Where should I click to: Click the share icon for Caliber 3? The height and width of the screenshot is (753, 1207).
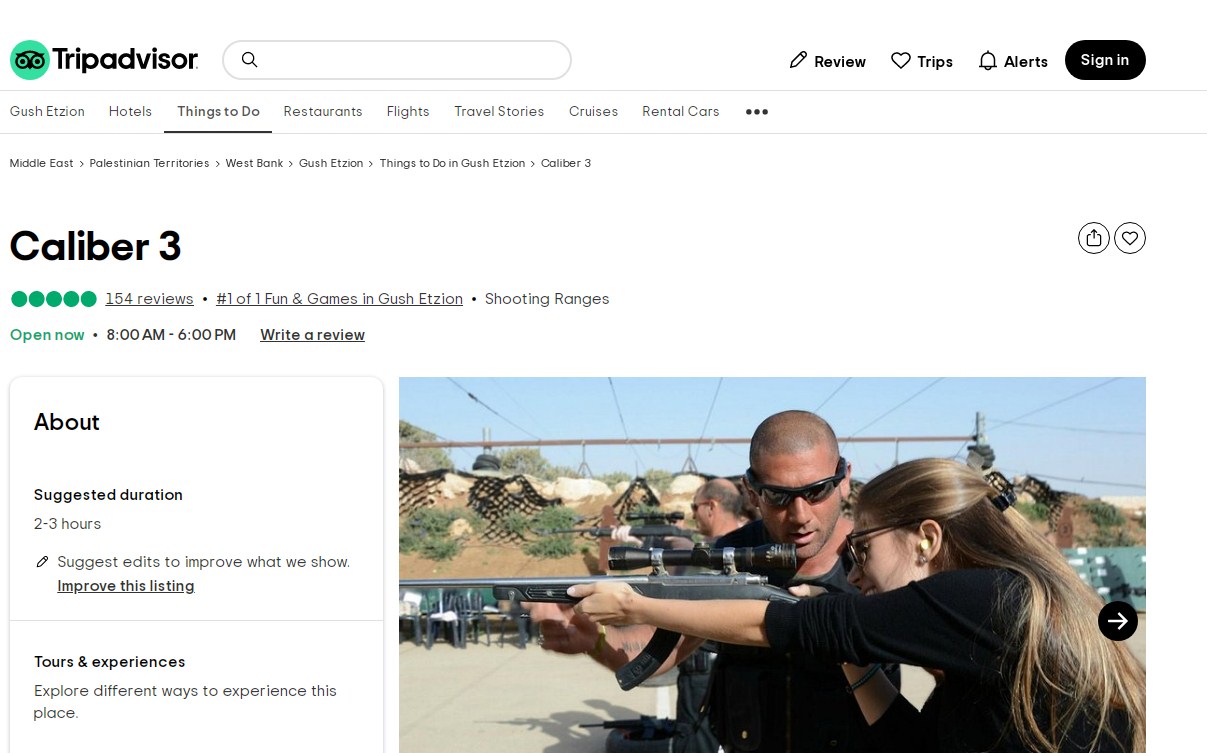pyautogui.click(x=1094, y=238)
